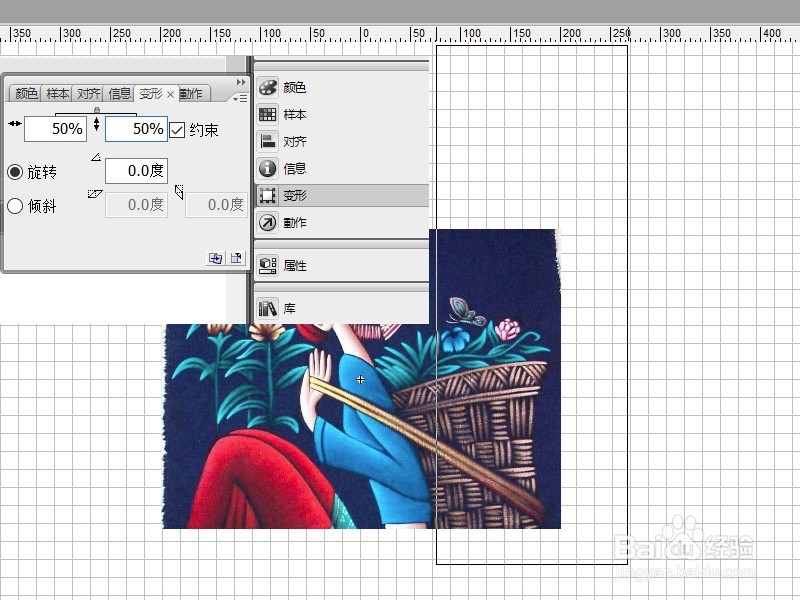Click the rotation 0.0度 input field

pos(136,171)
